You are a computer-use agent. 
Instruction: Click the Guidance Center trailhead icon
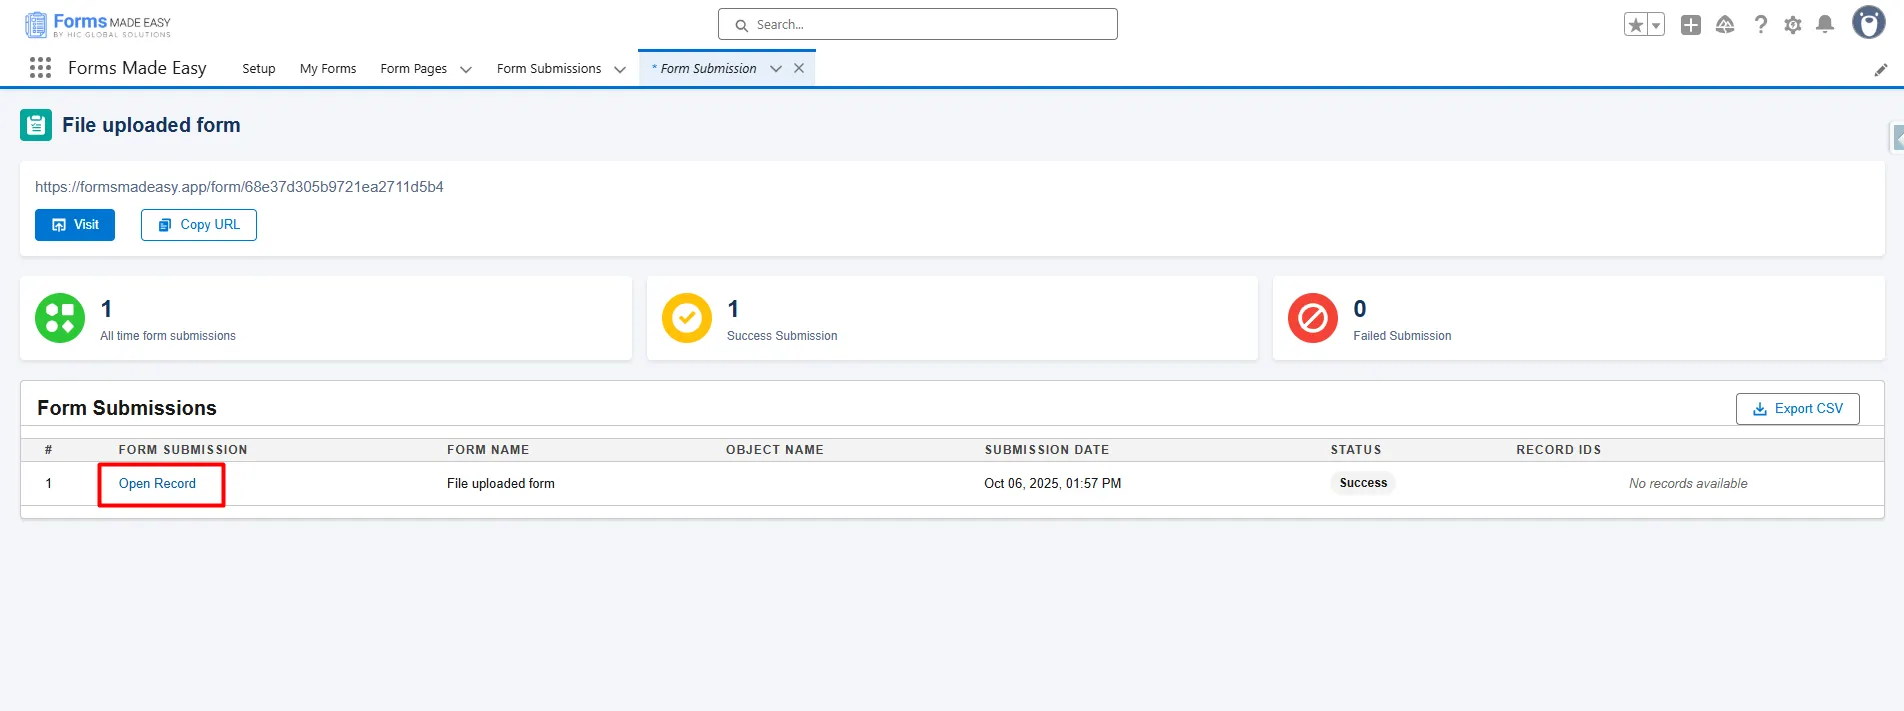(x=1725, y=25)
